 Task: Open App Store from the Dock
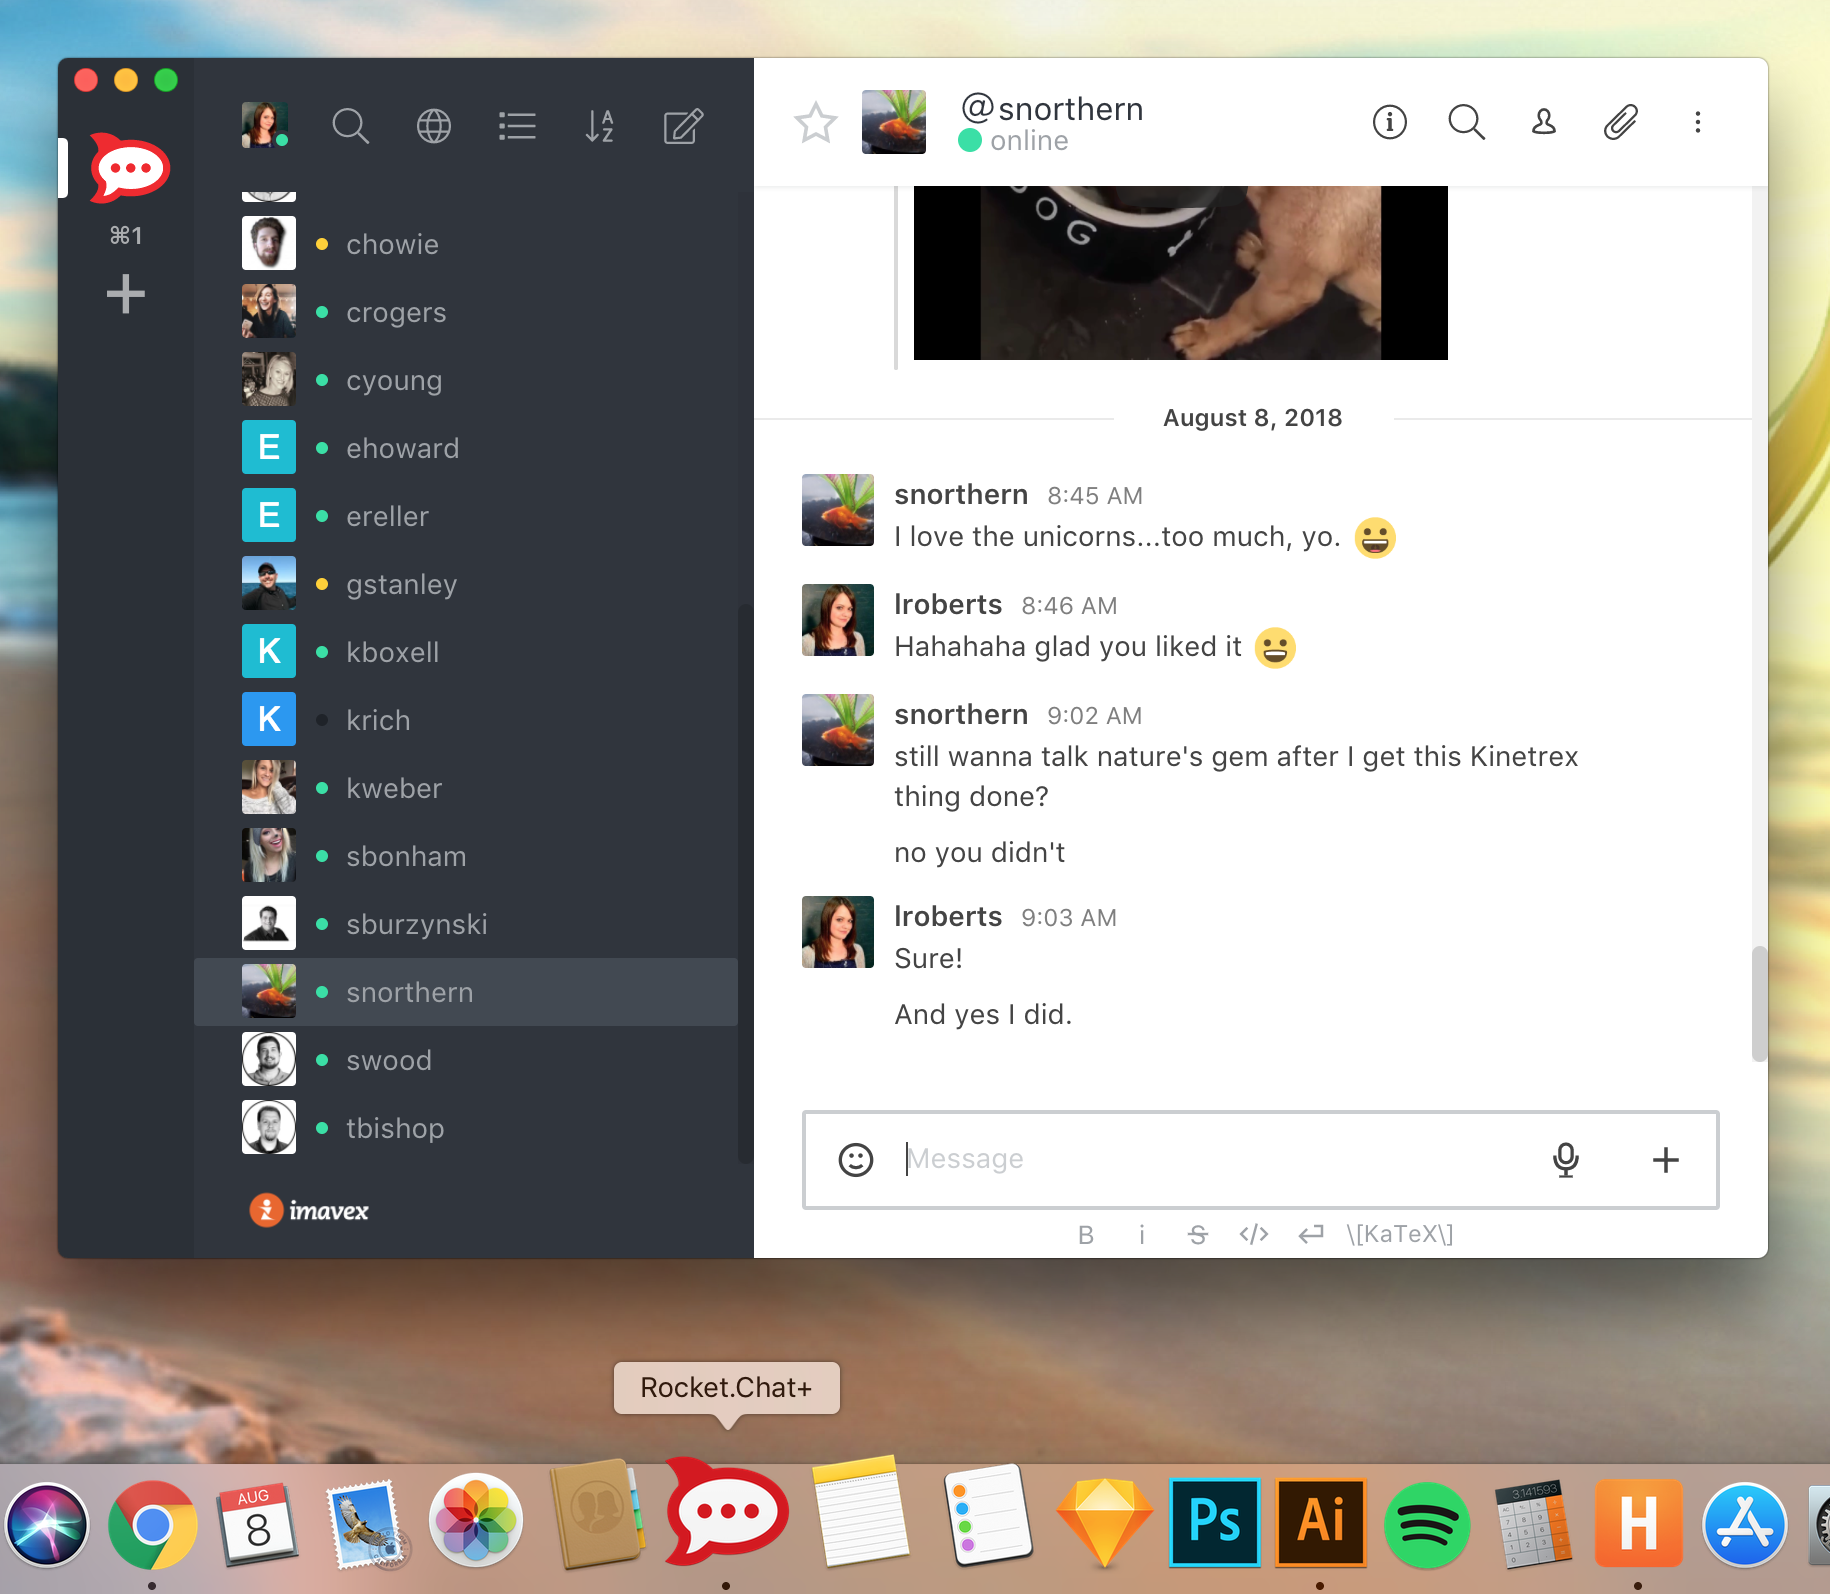(1745, 1525)
